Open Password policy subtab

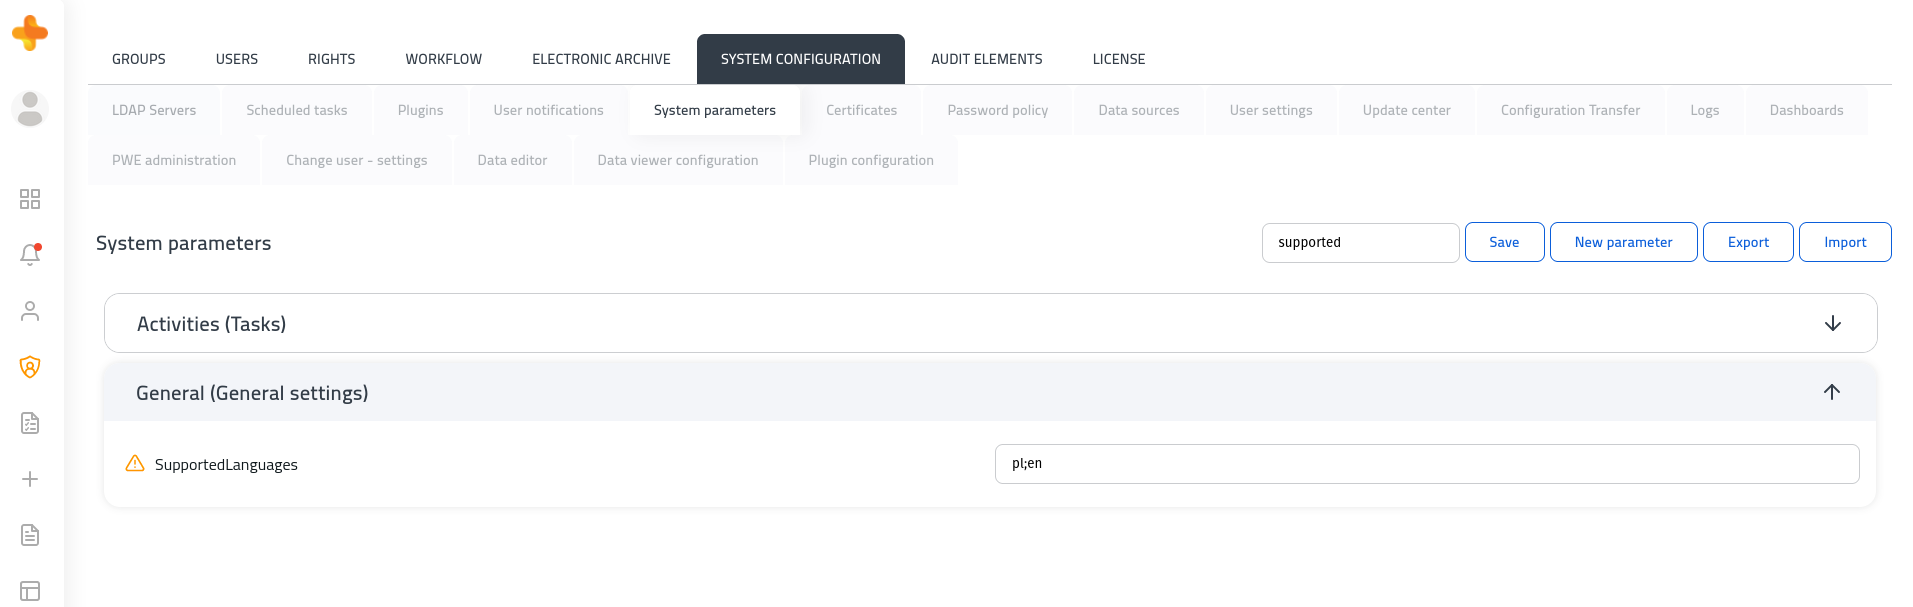(998, 110)
